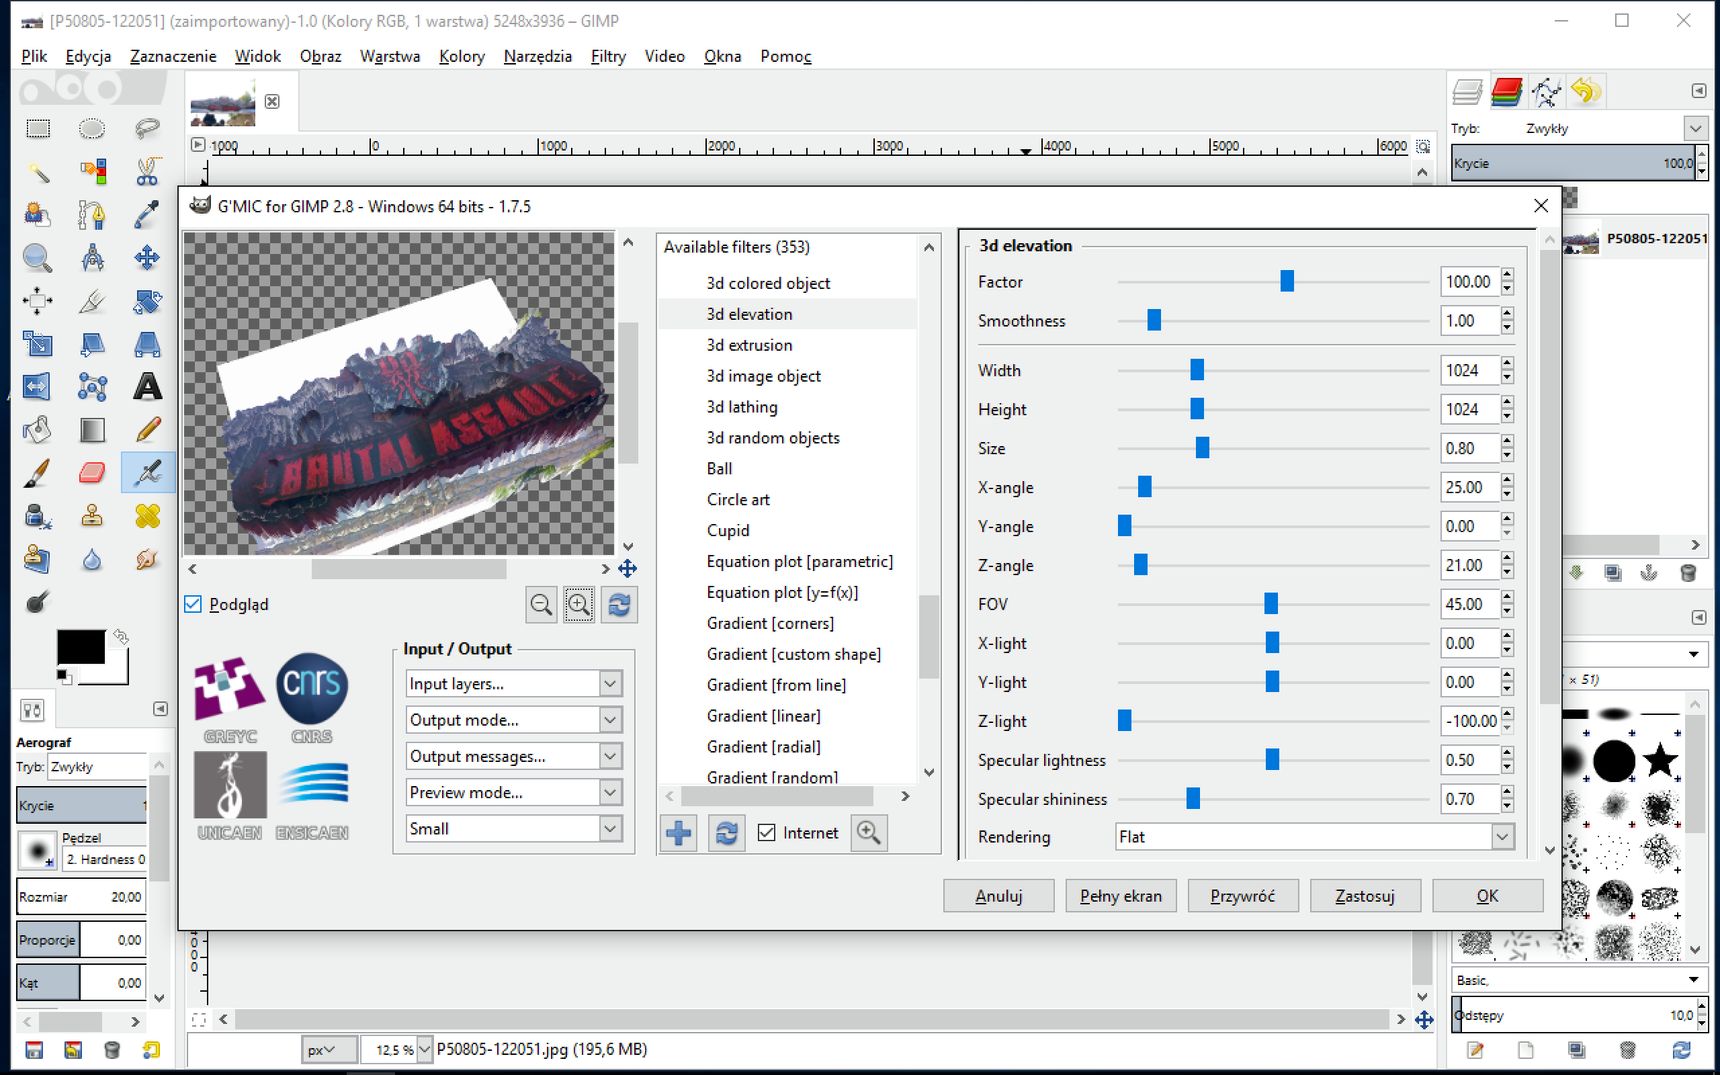Open the Output mode dropdown
1720x1075 pixels.
(514, 720)
